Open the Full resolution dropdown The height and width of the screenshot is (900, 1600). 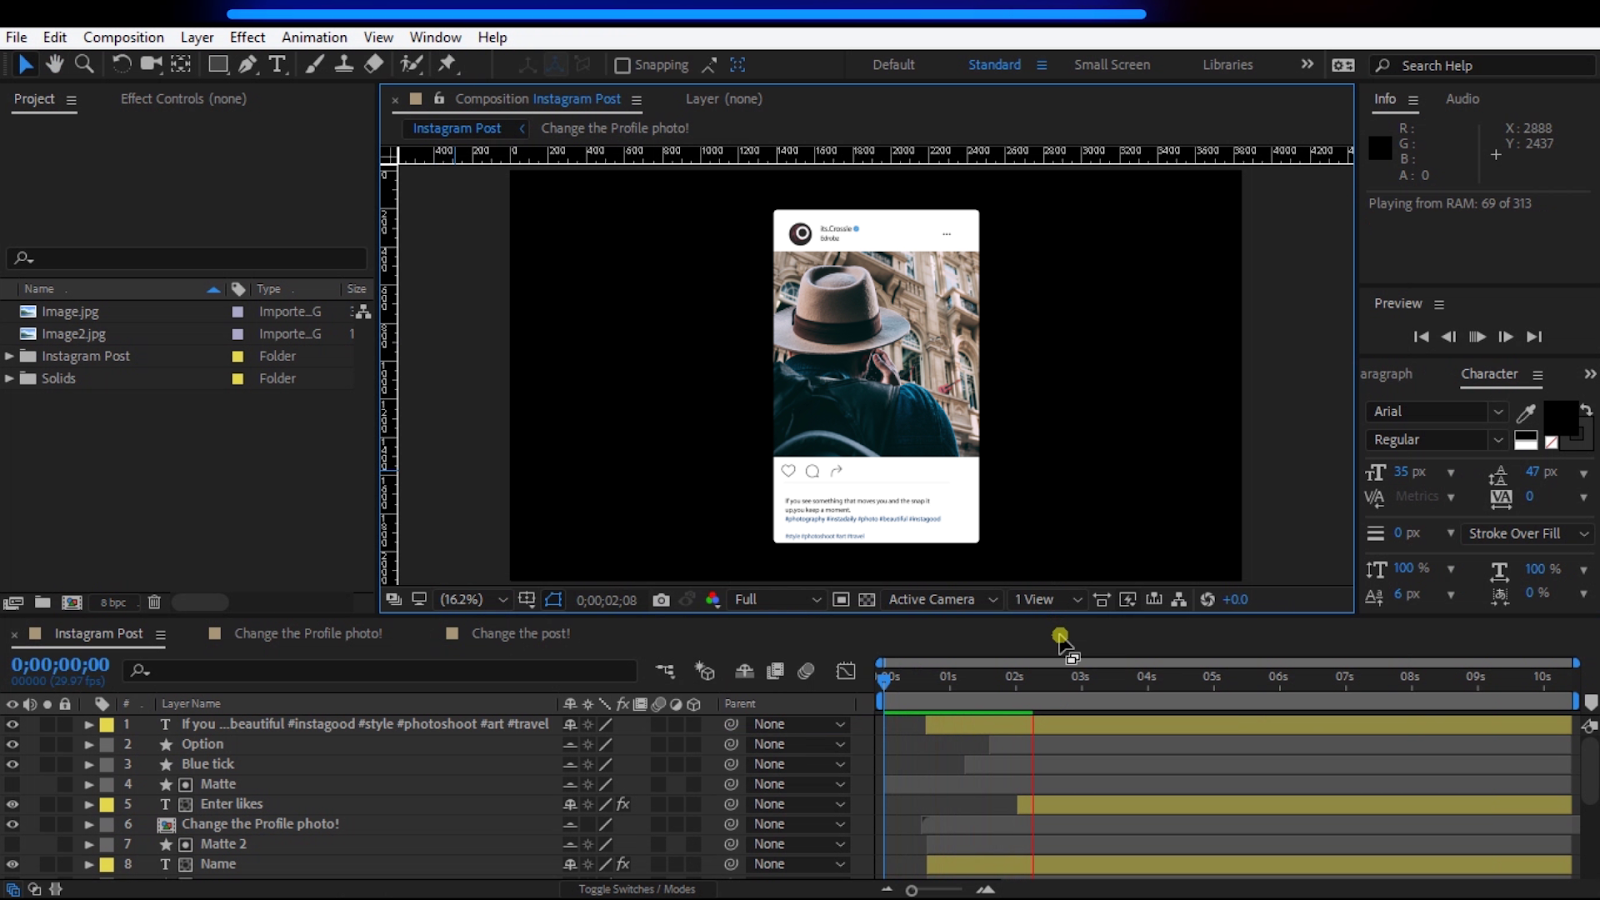777,600
